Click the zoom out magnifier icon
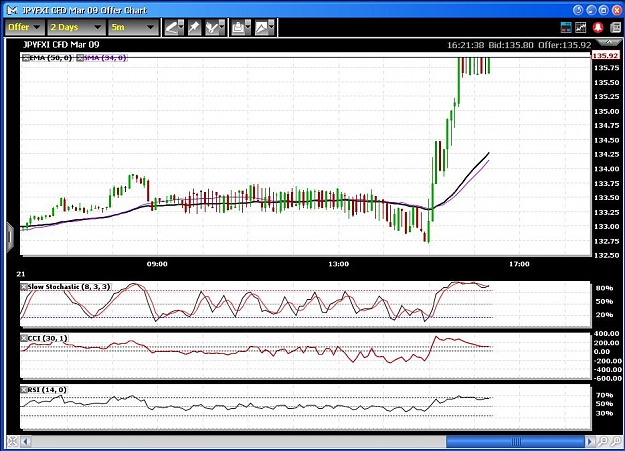The width and height of the screenshot is (625, 451). tap(616, 441)
